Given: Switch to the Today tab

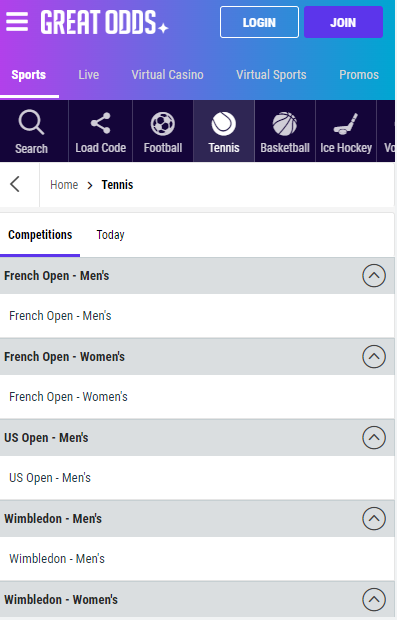Looking at the screenshot, I should tap(110, 235).
